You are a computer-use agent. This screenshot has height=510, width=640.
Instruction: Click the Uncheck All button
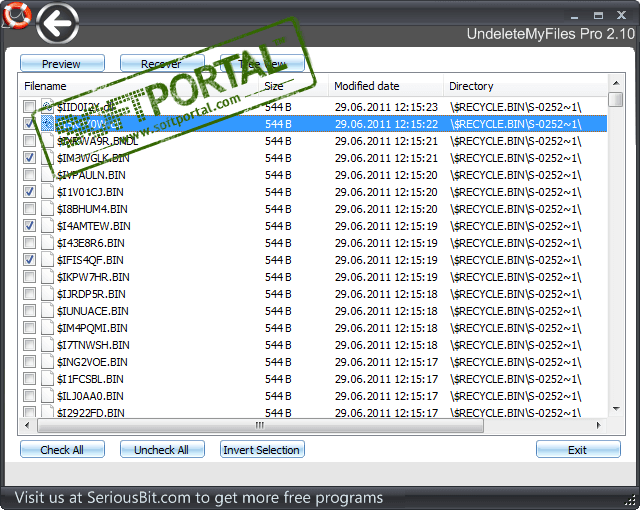click(x=162, y=450)
